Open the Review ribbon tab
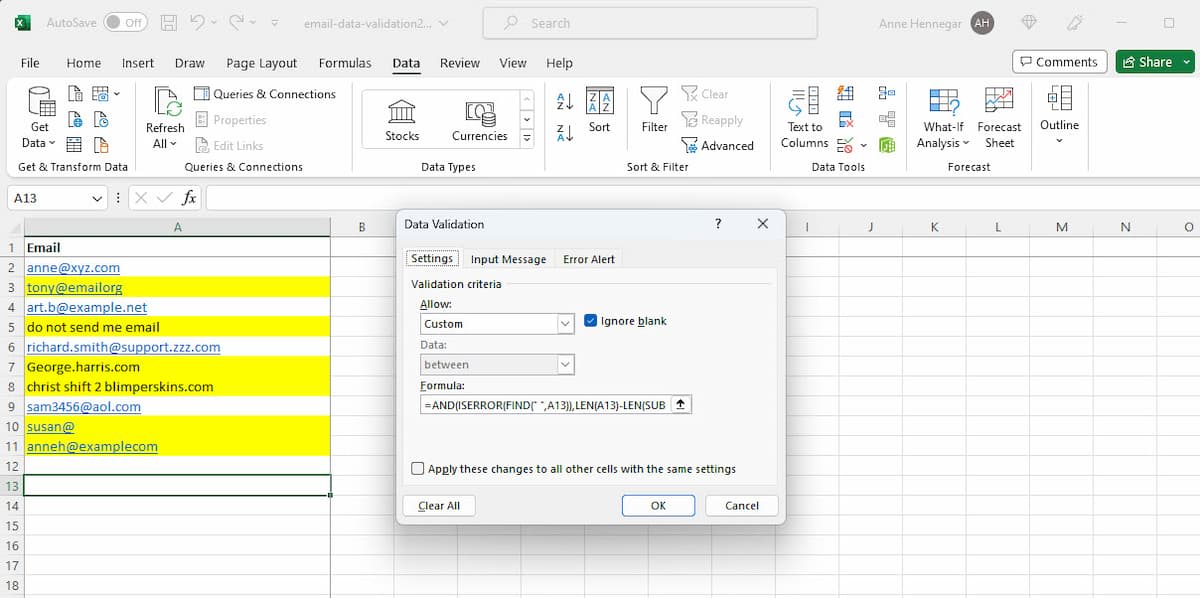Screen dimensions: 1200x598 459,62
